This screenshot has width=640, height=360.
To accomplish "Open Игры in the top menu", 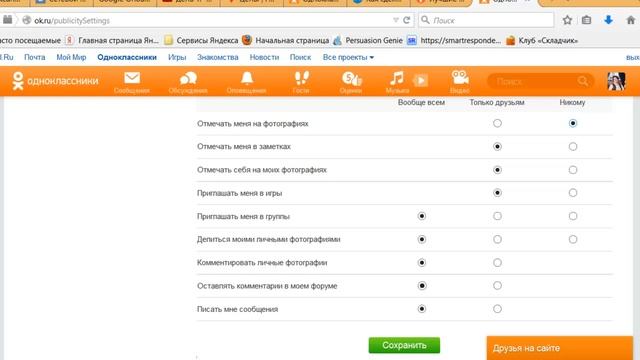I will click(x=177, y=58).
